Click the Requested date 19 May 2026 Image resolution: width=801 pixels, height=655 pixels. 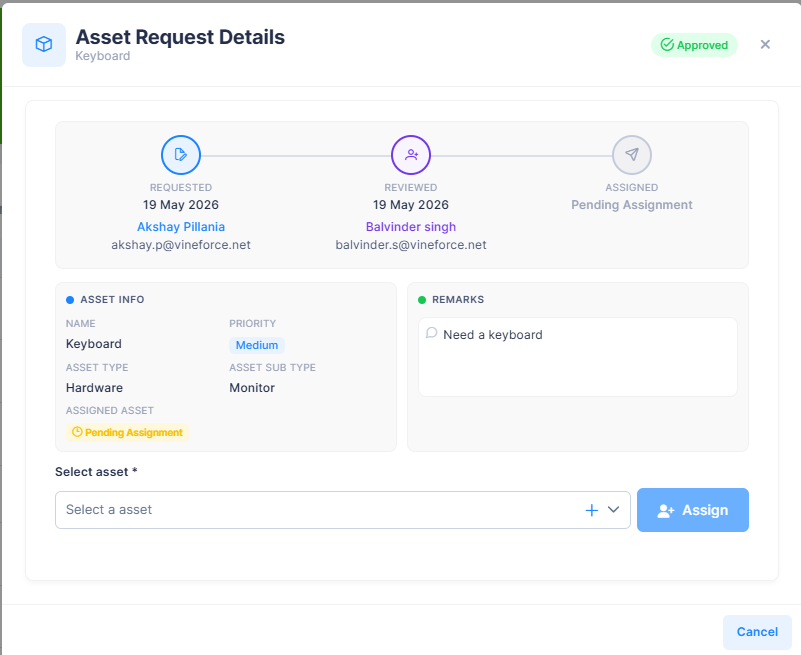(181, 205)
